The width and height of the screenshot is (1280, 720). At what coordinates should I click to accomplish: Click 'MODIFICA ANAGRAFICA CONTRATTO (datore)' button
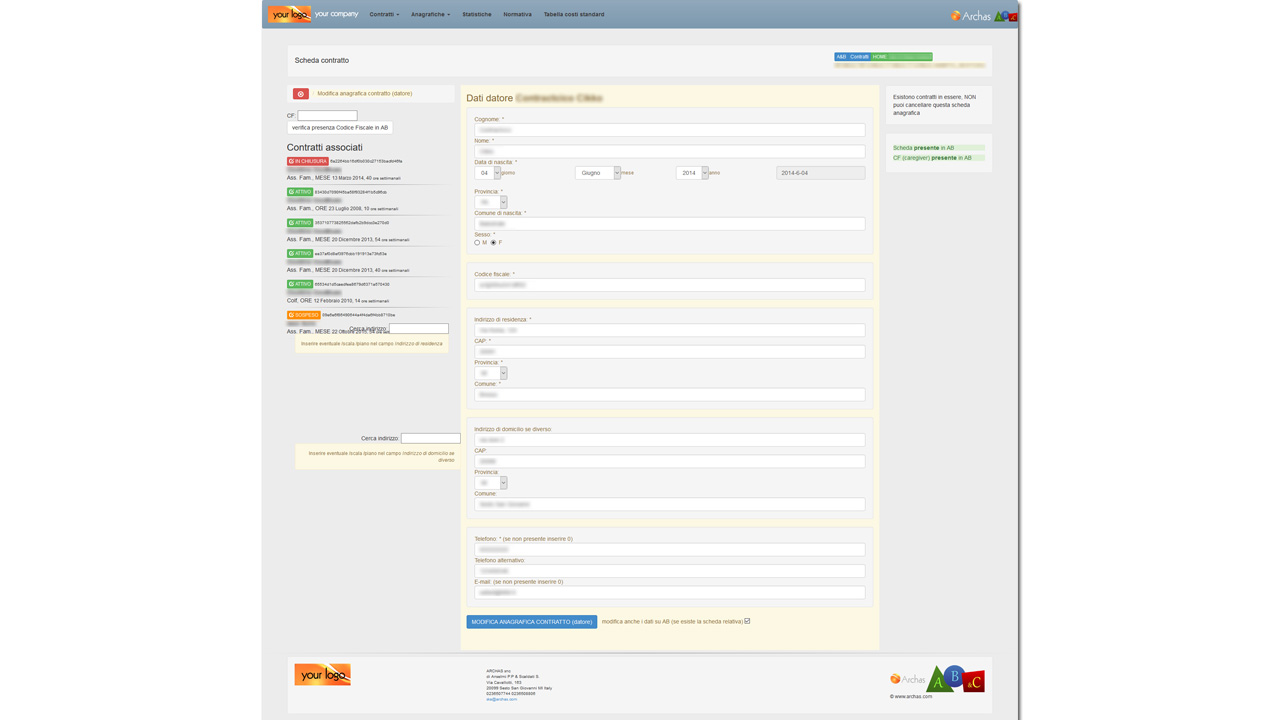[x=531, y=622]
